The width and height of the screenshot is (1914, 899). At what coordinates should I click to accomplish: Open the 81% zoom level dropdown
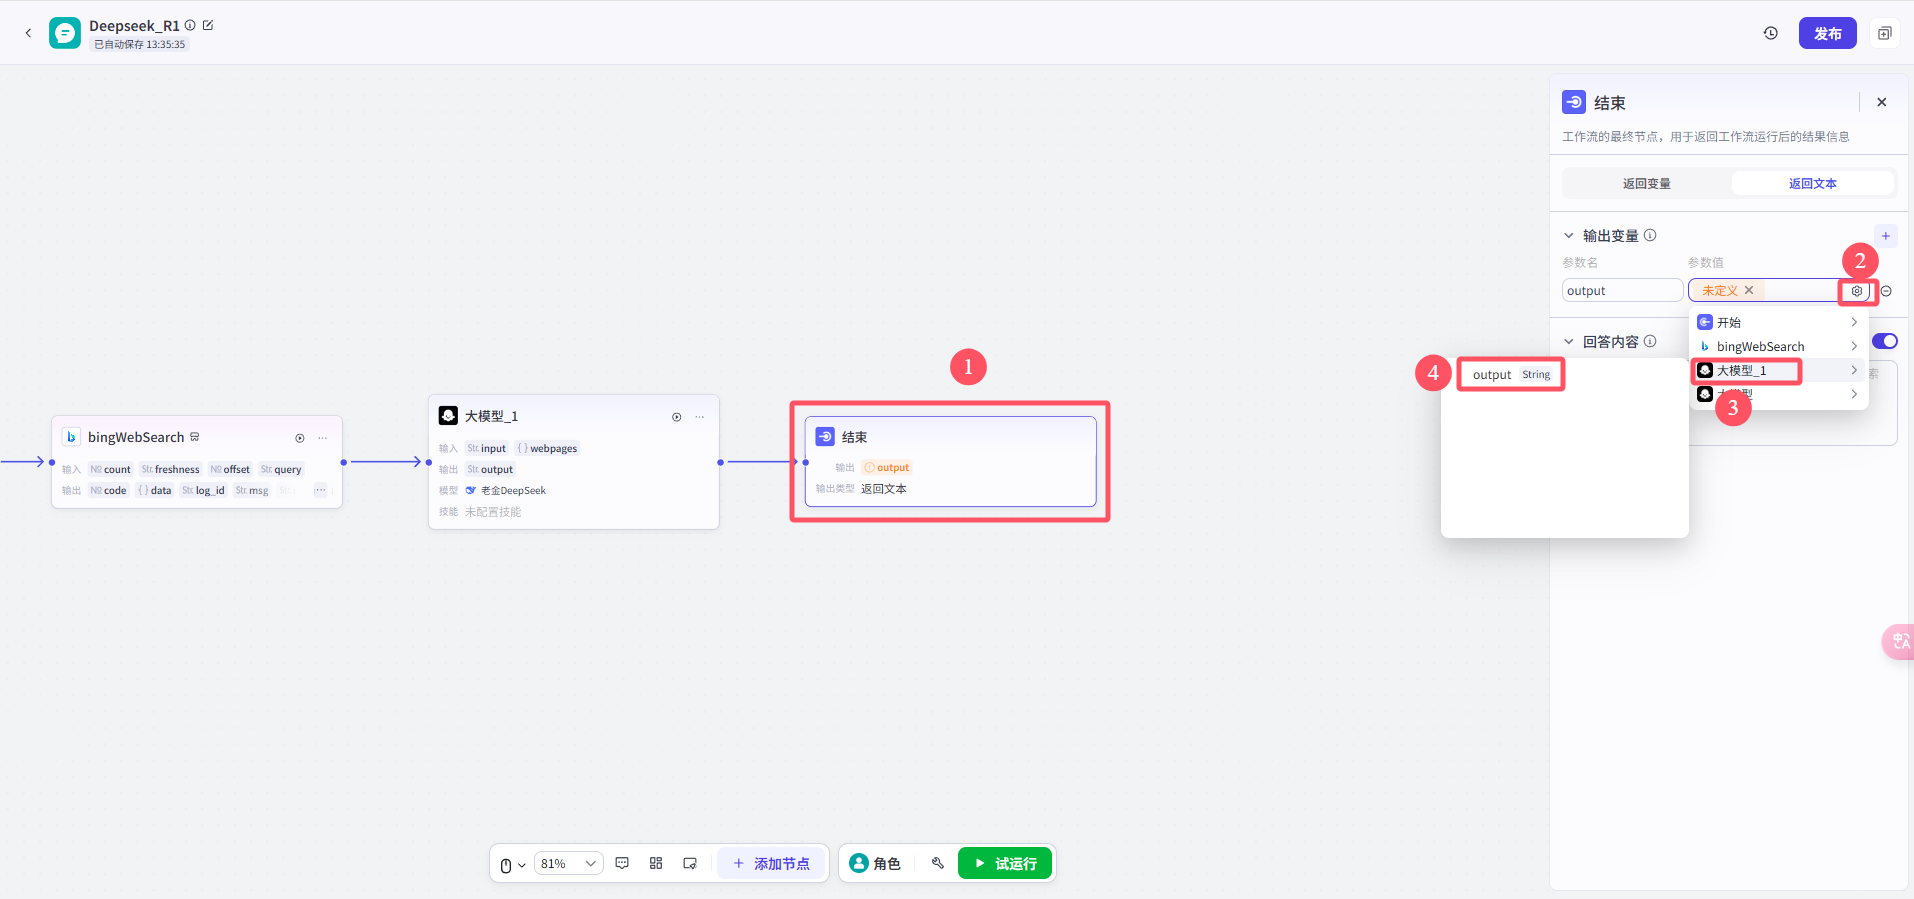coord(568,863)
